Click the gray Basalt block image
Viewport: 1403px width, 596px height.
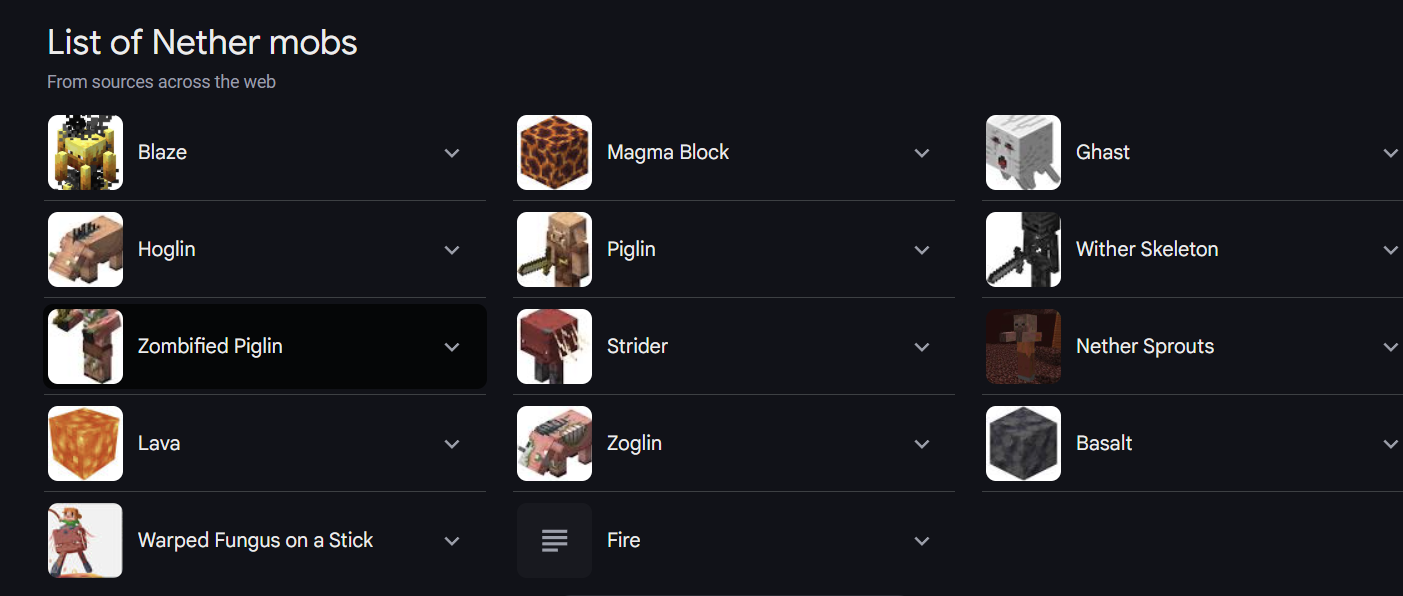click(1023, 443)
